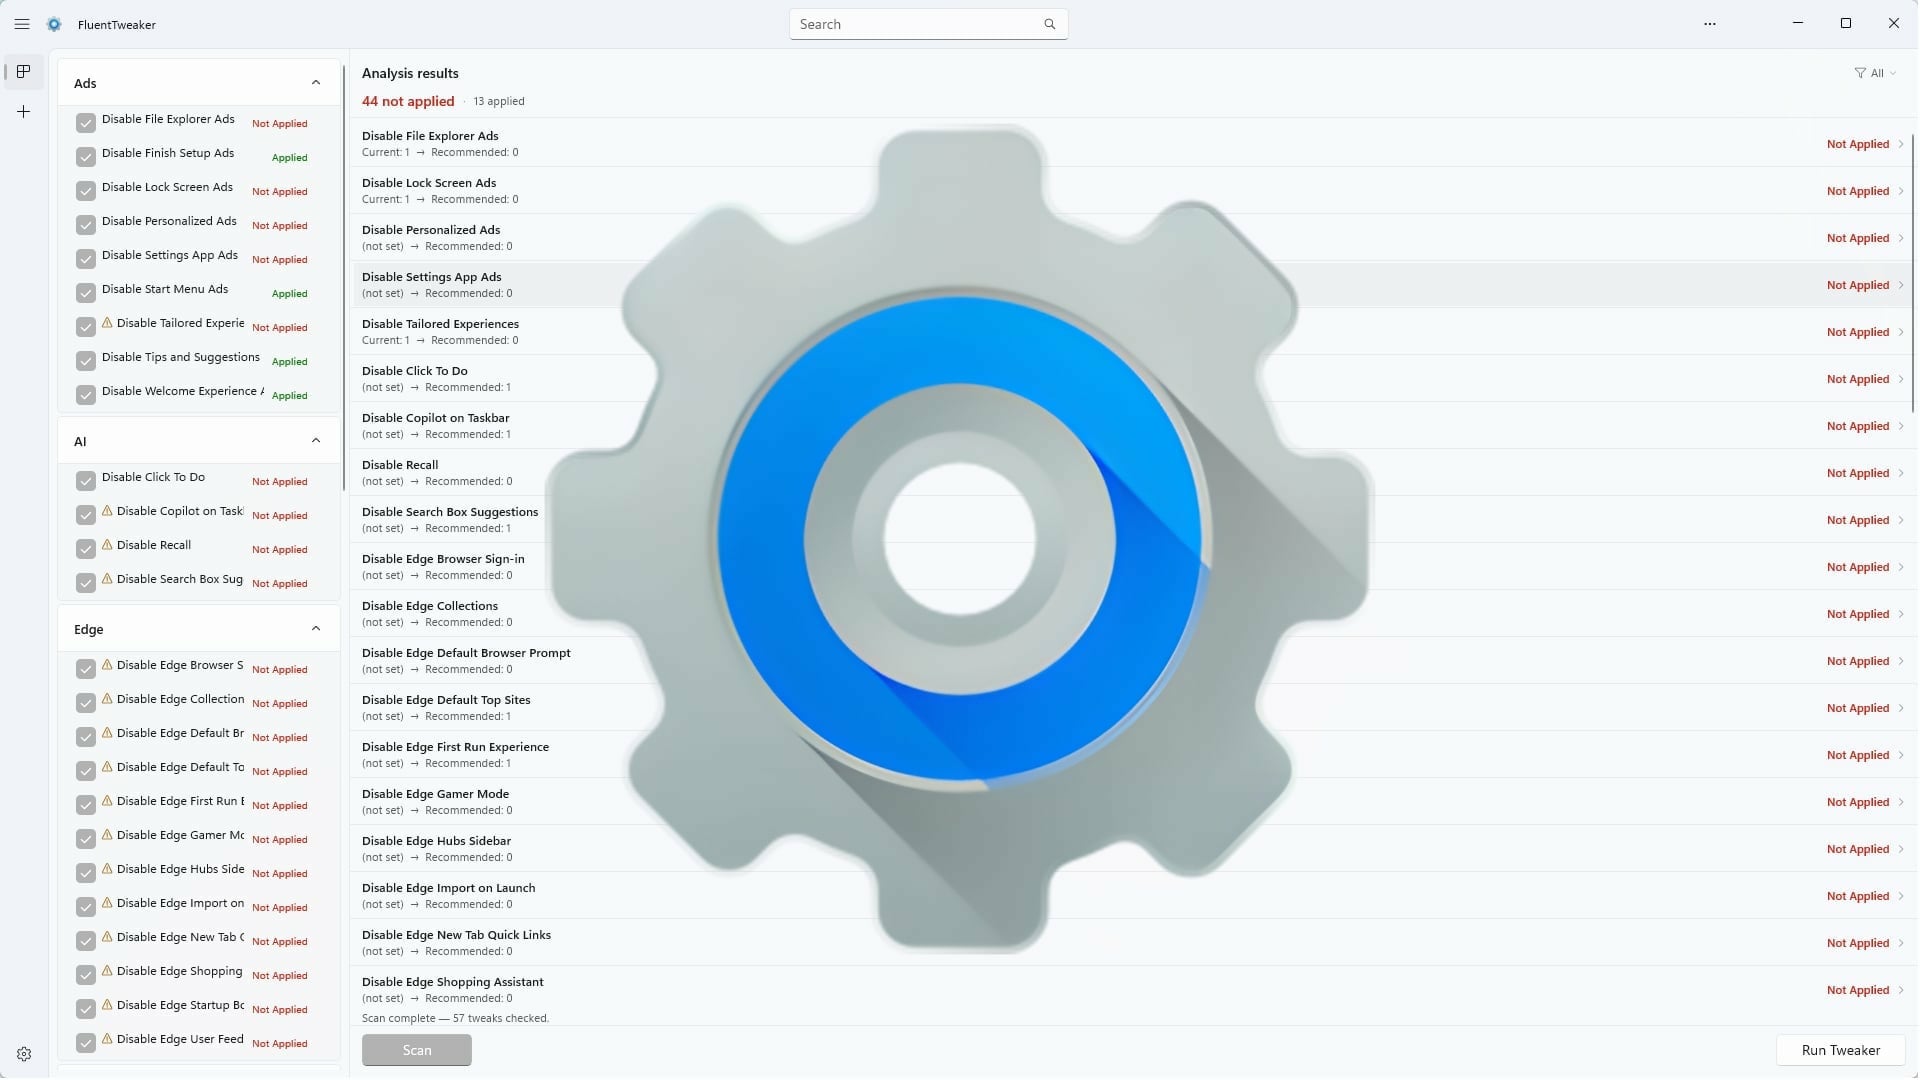Select Disable Edge Collections result row
1920x1080 pixels.
coord(1131,614)
